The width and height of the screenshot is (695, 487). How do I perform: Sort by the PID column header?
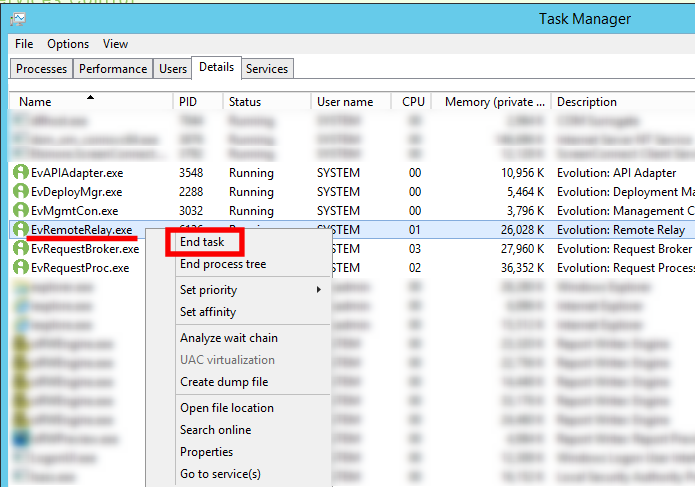pos(197,101)
